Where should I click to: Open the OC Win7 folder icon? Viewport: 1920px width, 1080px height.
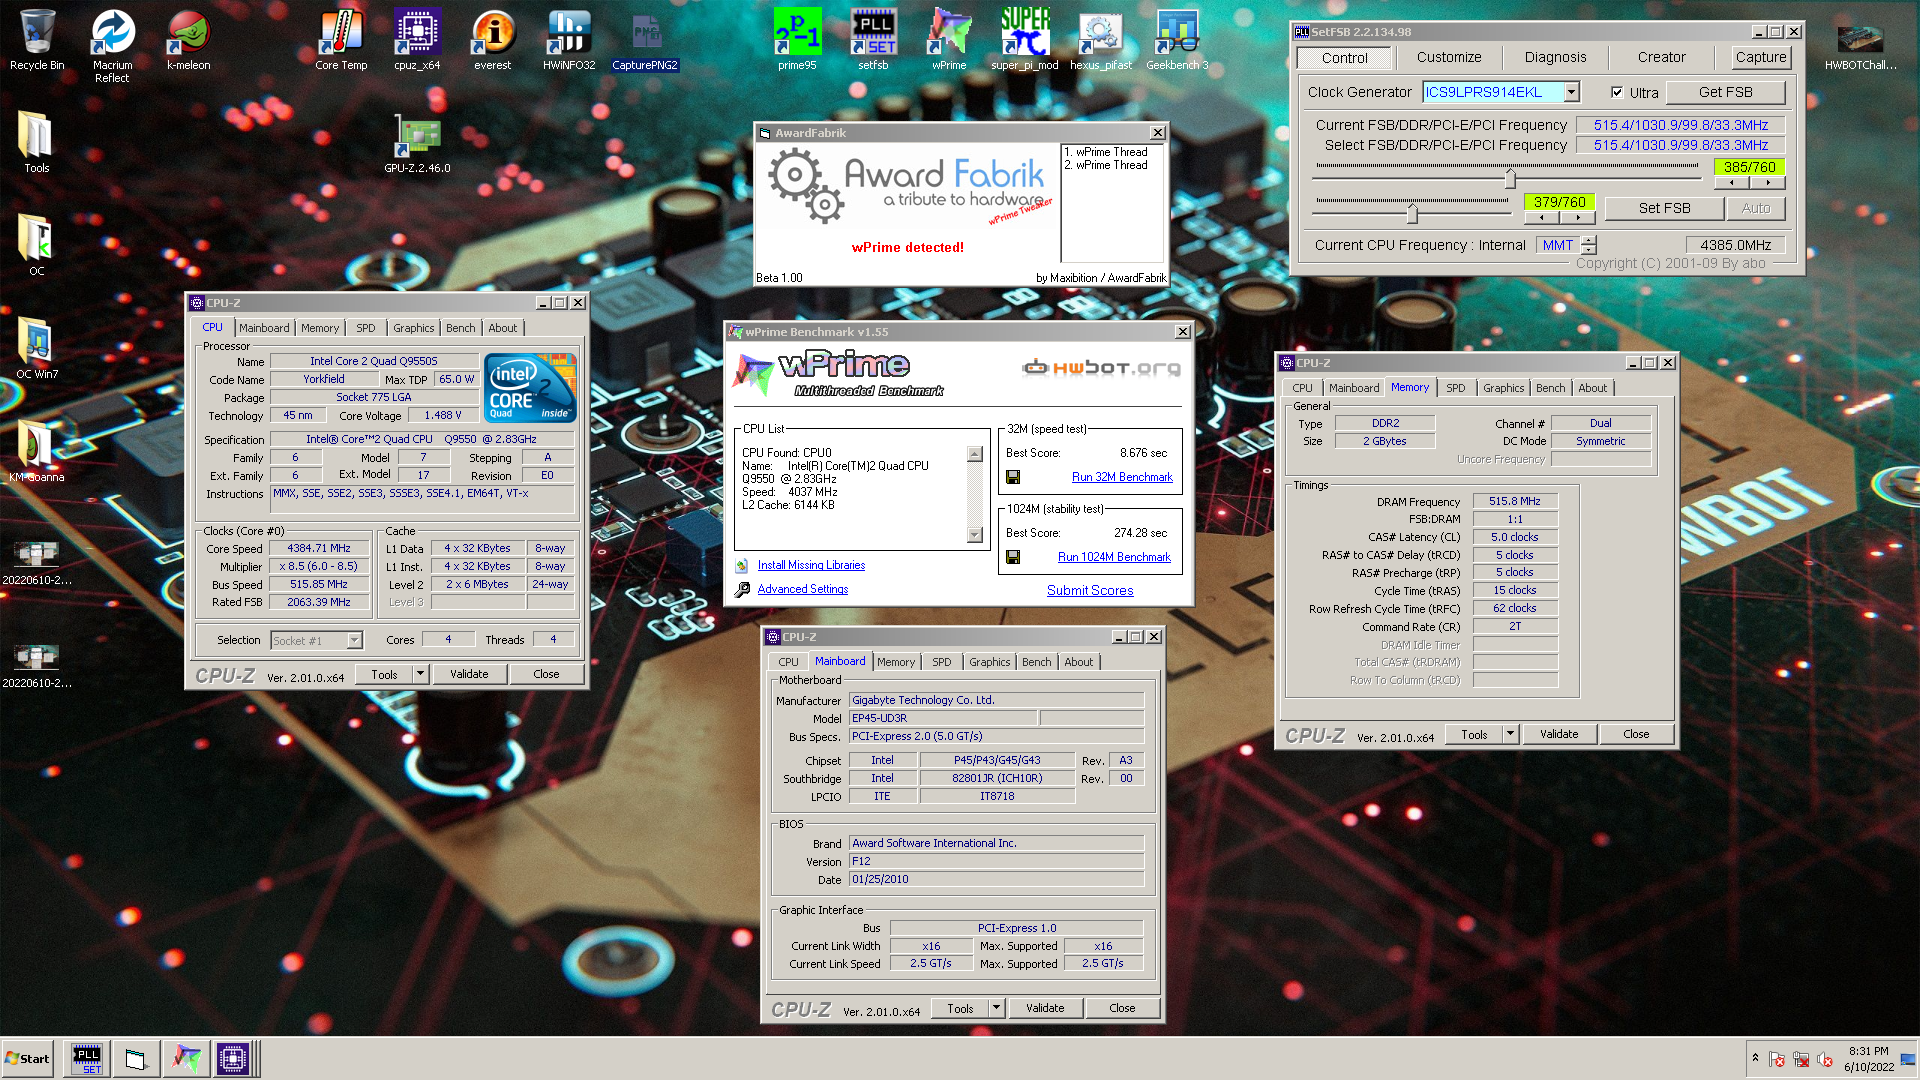click(x=36, y=349)
